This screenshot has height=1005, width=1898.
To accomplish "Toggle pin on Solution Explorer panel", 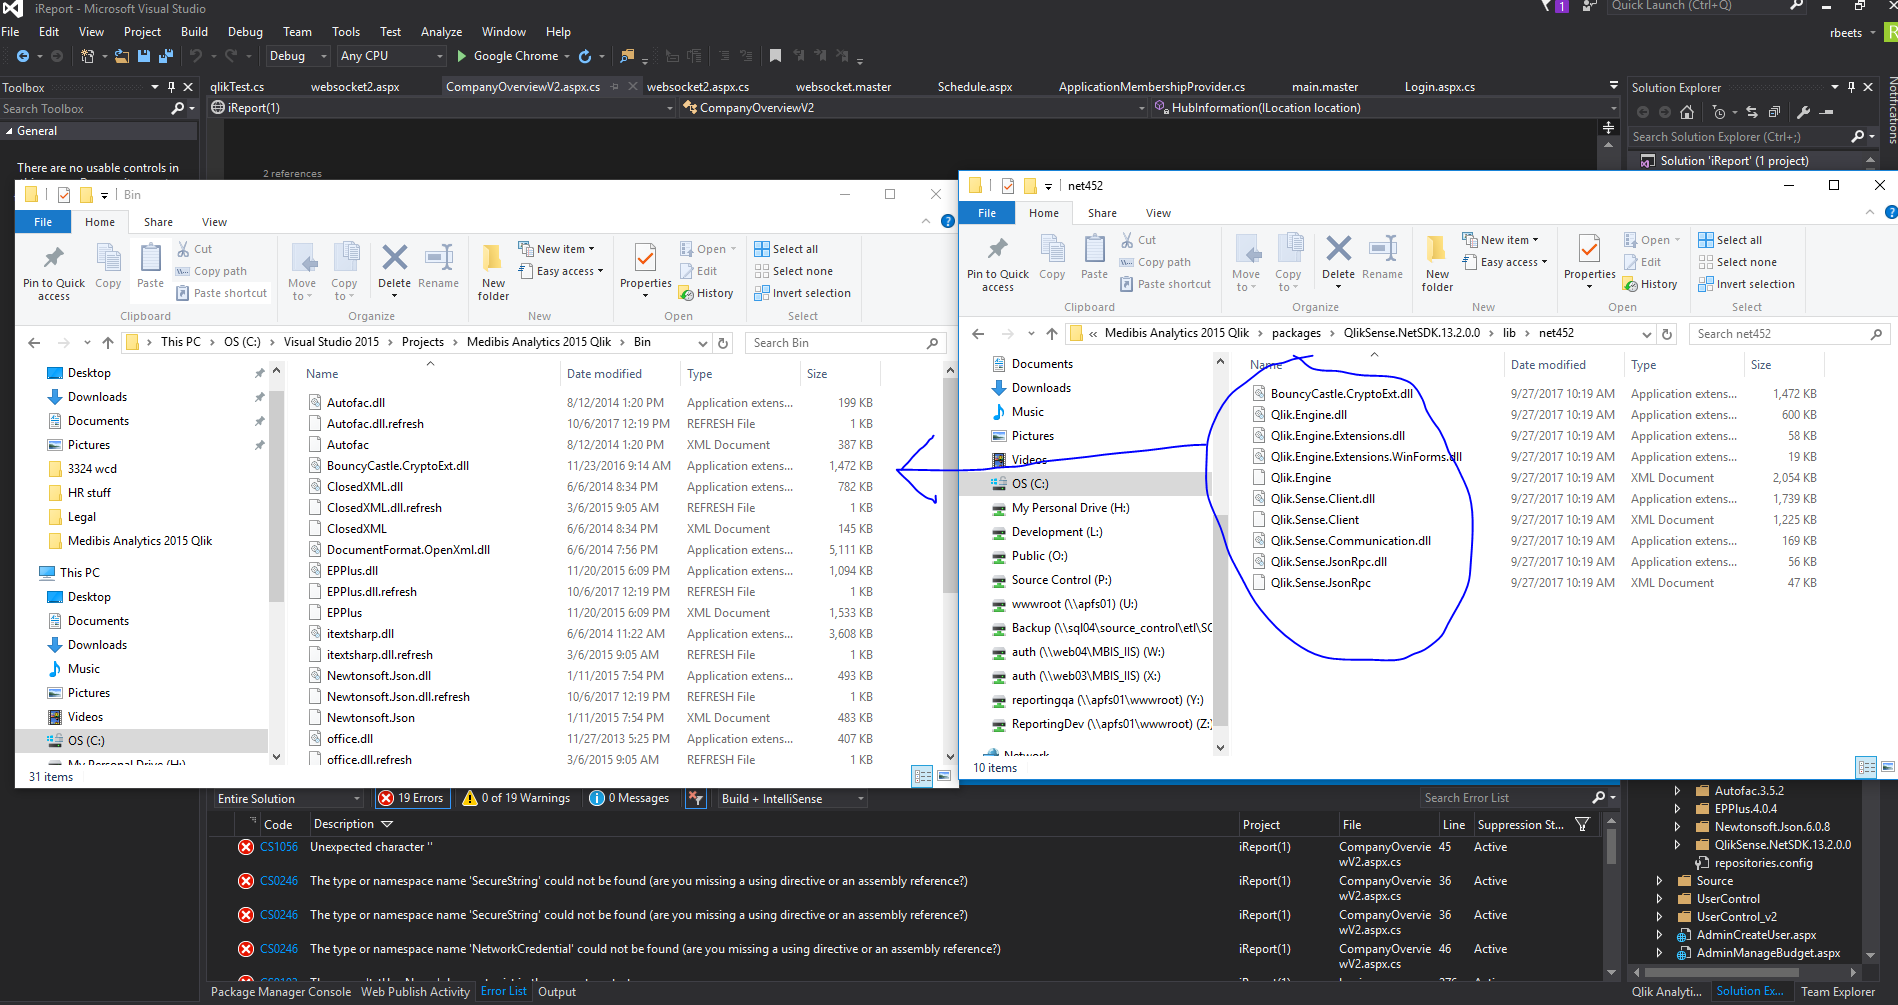I will pos(1851,87).
